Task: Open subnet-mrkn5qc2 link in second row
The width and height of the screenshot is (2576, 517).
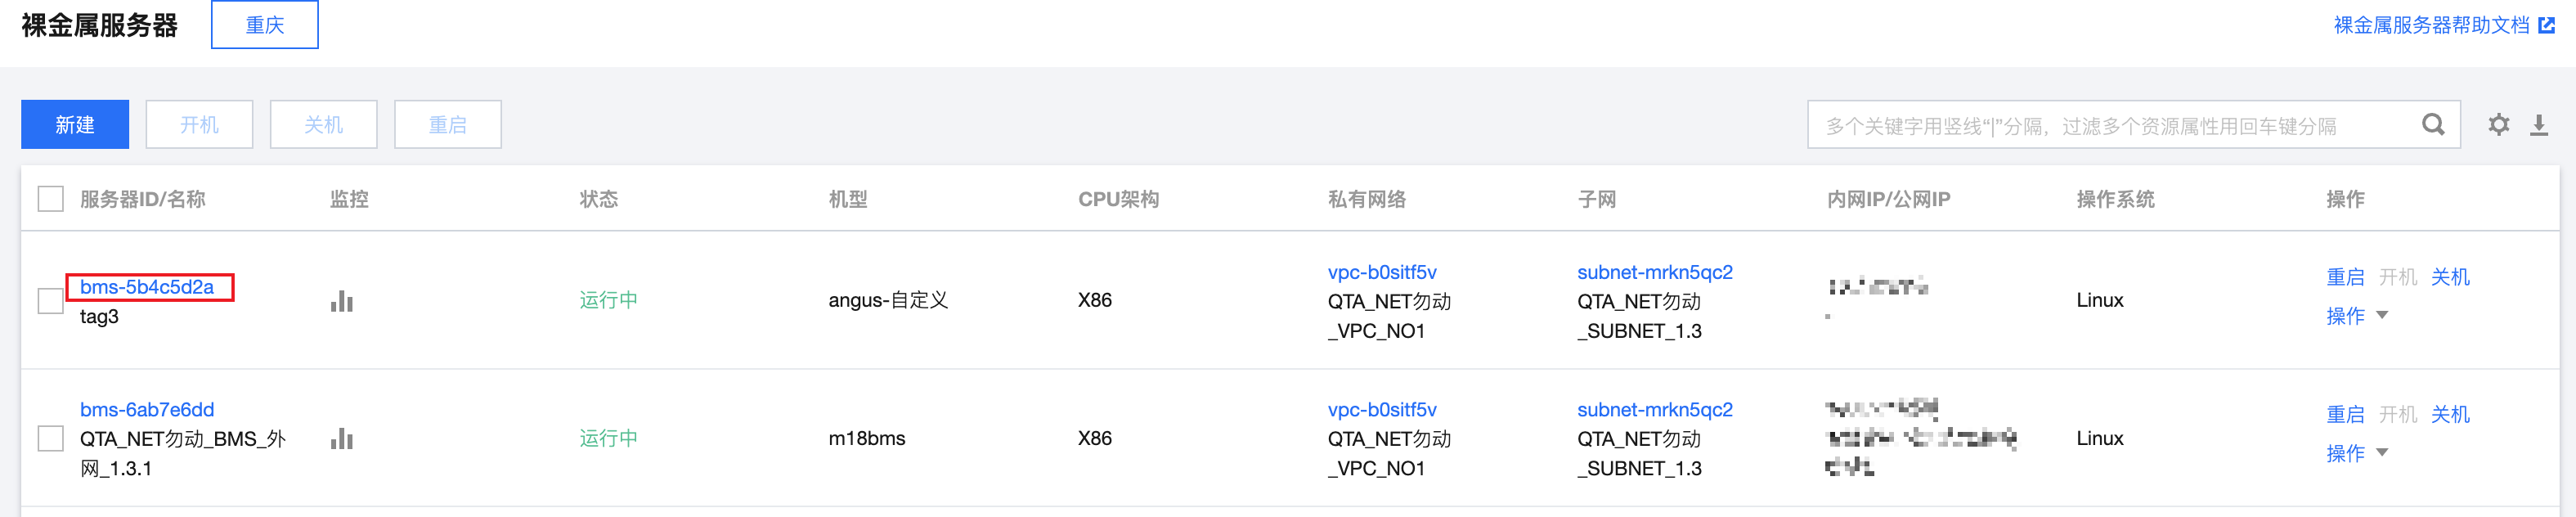Action: tap(1655, 410)
